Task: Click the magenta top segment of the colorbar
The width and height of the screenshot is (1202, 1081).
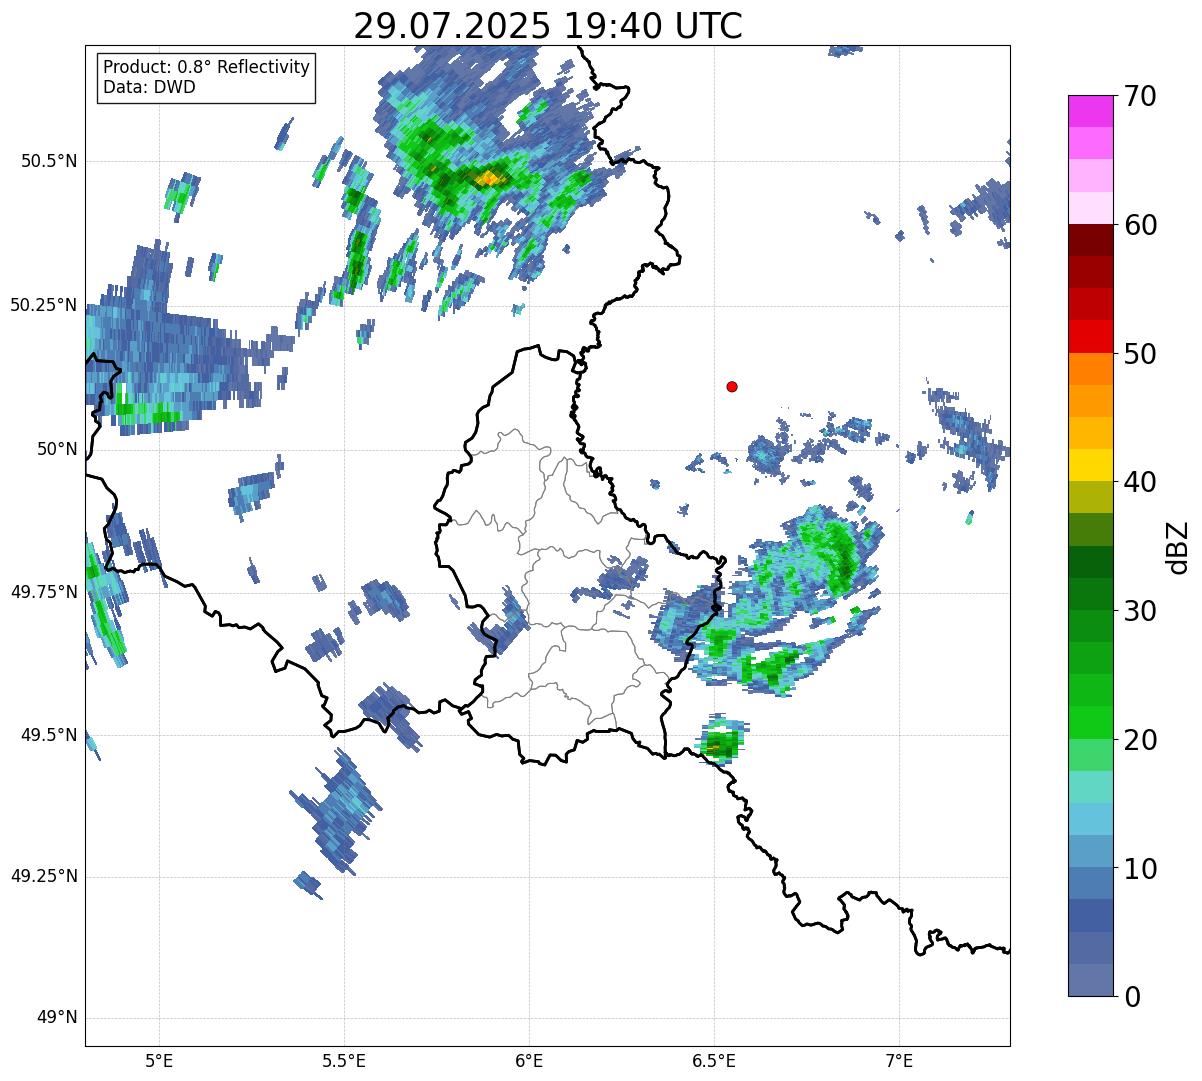Action: [1090, 111]
